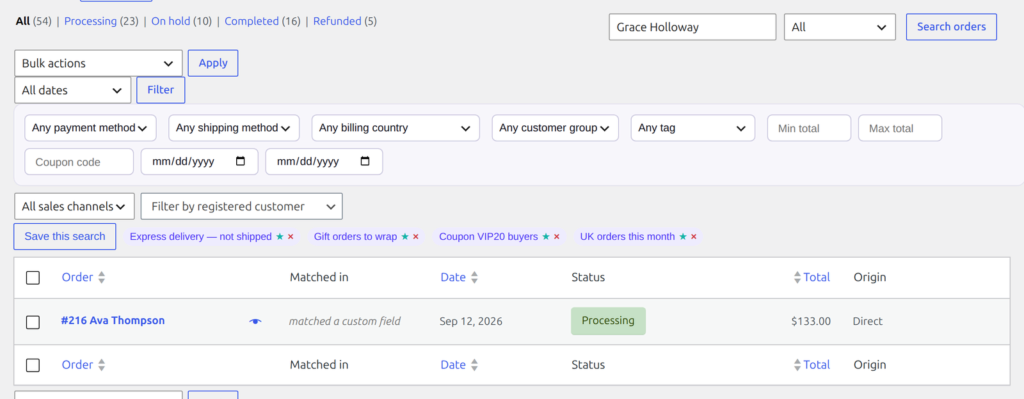Viewport: 1024px width, 399px height.
Task: Star the Coupon VIP20 buyers search
Action: point(546,236)
